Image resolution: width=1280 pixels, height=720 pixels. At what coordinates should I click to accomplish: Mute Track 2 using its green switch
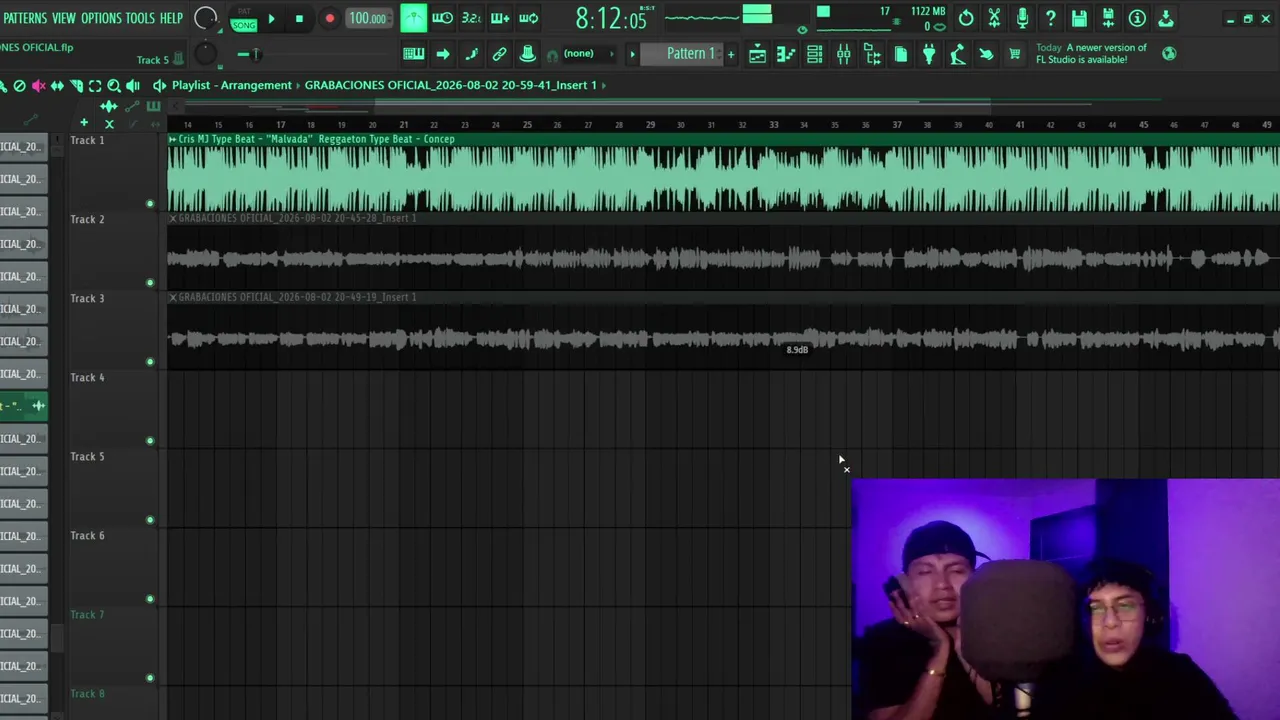pyautogui.click(x=150, y=283)
